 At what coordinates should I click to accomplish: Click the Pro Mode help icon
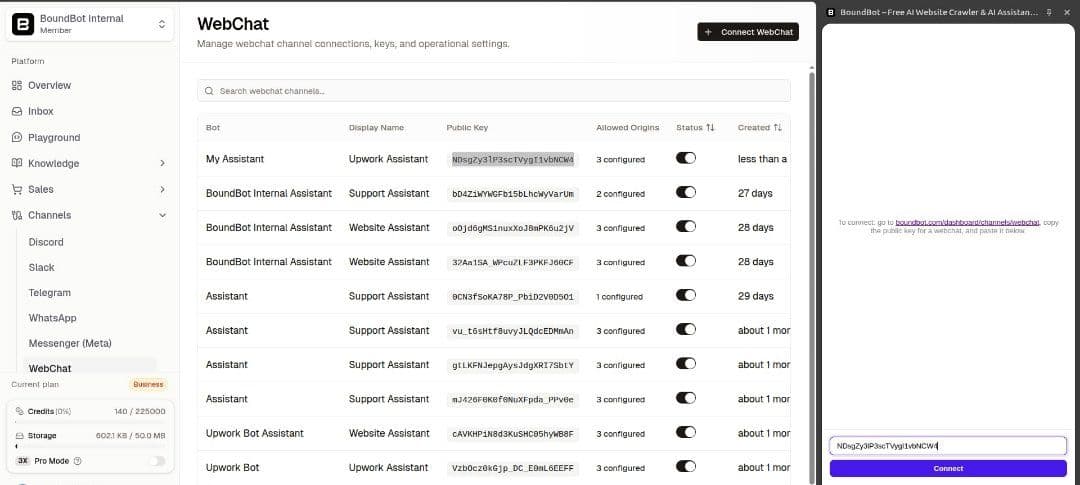coord(77,461)
